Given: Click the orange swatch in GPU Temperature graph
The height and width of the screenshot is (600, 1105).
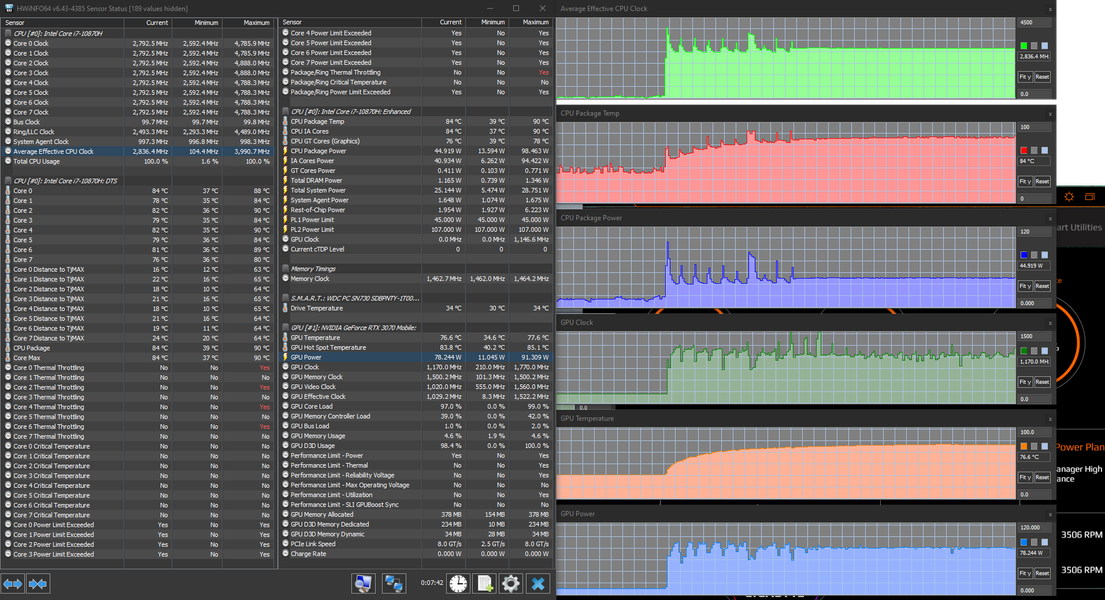Looking at the screenshot, I should [x=1024, y=446].
